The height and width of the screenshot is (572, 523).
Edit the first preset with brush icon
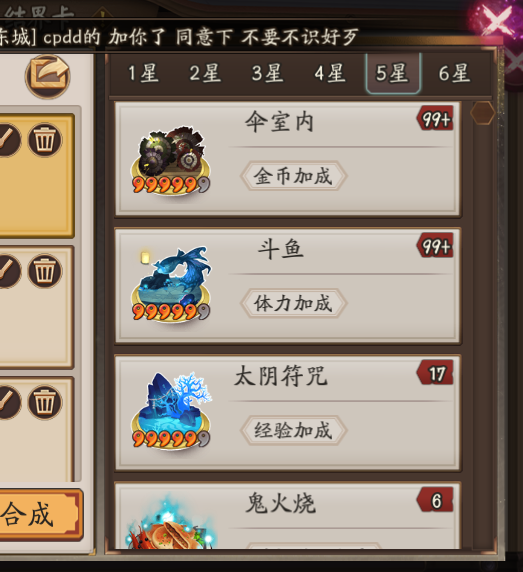coord(7,140)
